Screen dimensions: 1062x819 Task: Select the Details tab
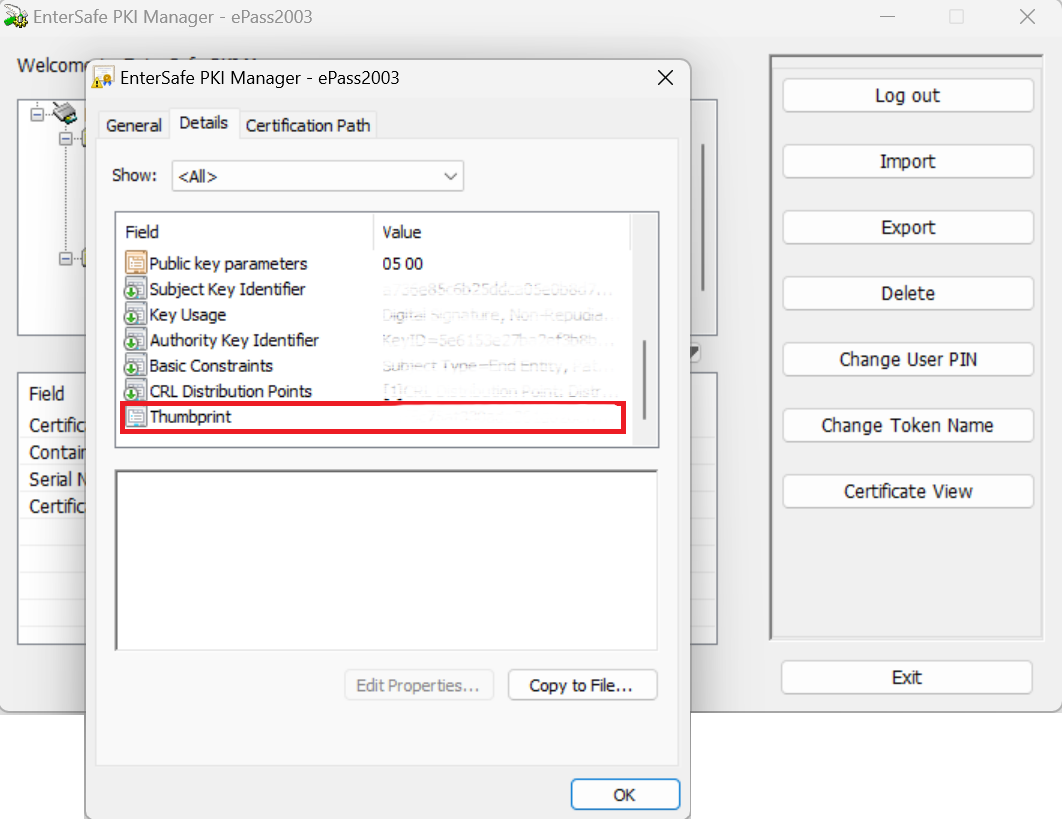pyautogui.click(x=203, y=123)
